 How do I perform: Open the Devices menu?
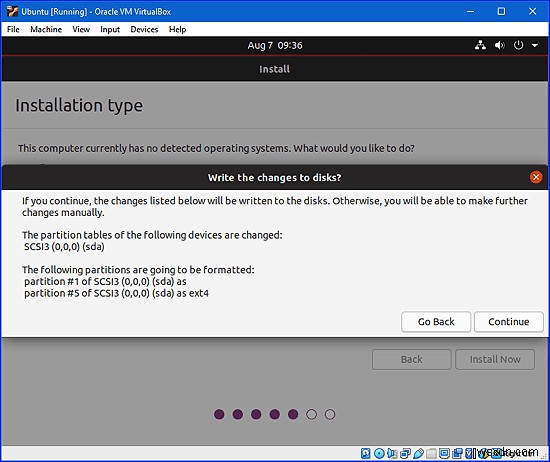coord(144,29)
